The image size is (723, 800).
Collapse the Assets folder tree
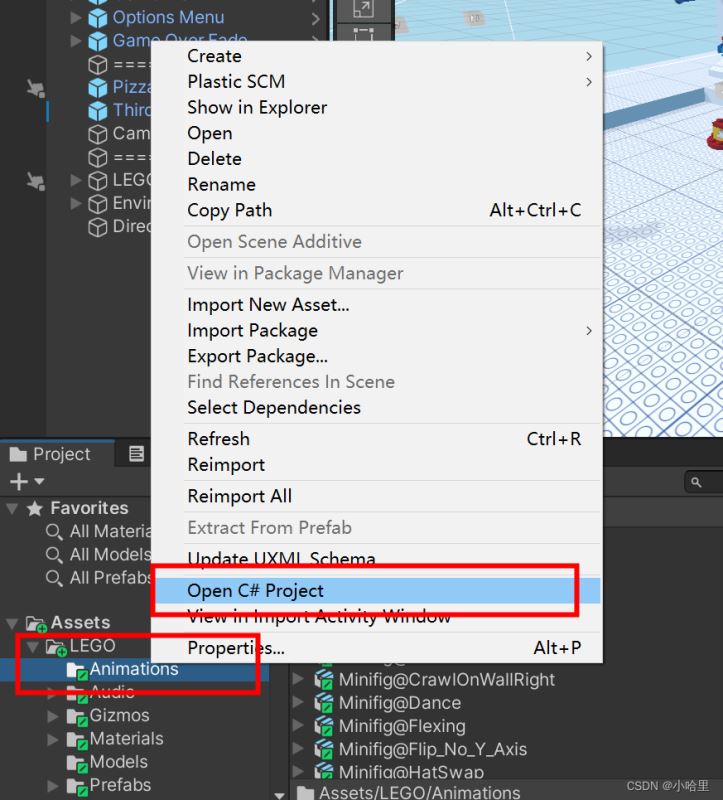tap(11, 622)
